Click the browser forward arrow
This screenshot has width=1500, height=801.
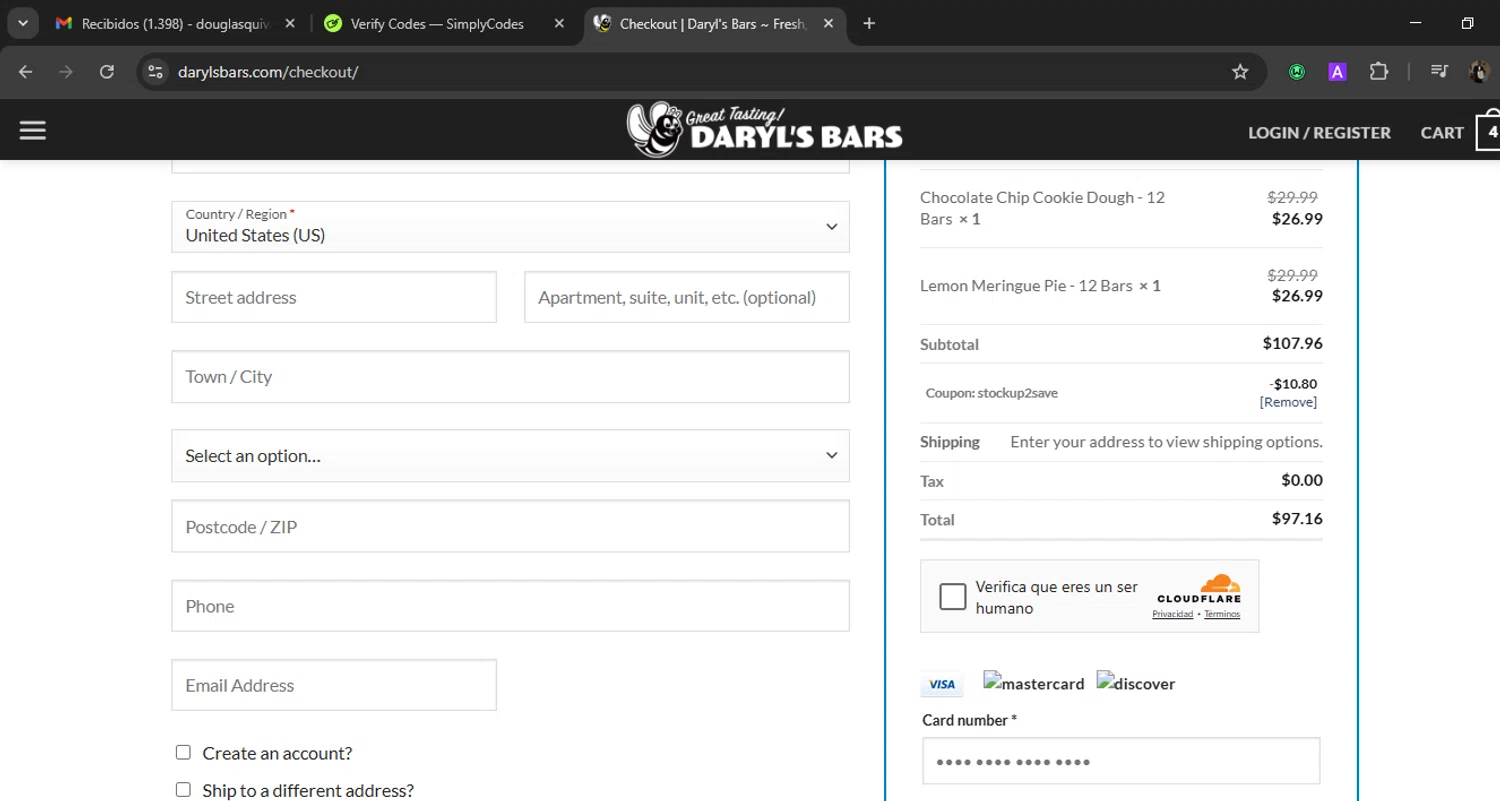pos(66,72)
